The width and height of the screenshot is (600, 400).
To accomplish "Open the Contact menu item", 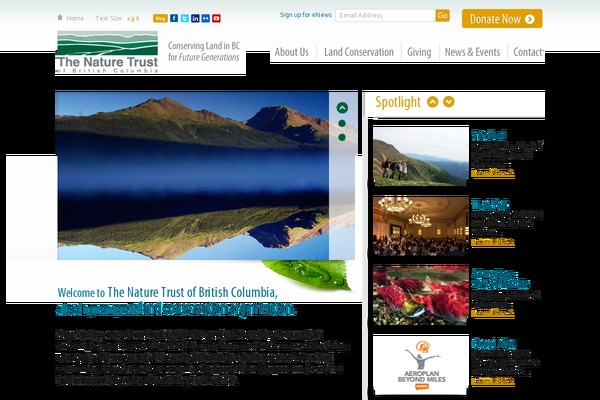I will [x=528, y=52].
